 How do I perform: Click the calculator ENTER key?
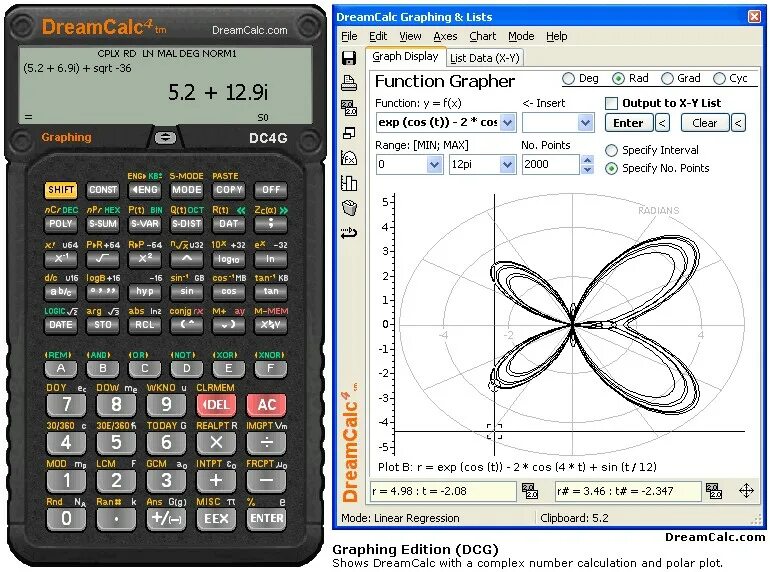coord(267,518)
